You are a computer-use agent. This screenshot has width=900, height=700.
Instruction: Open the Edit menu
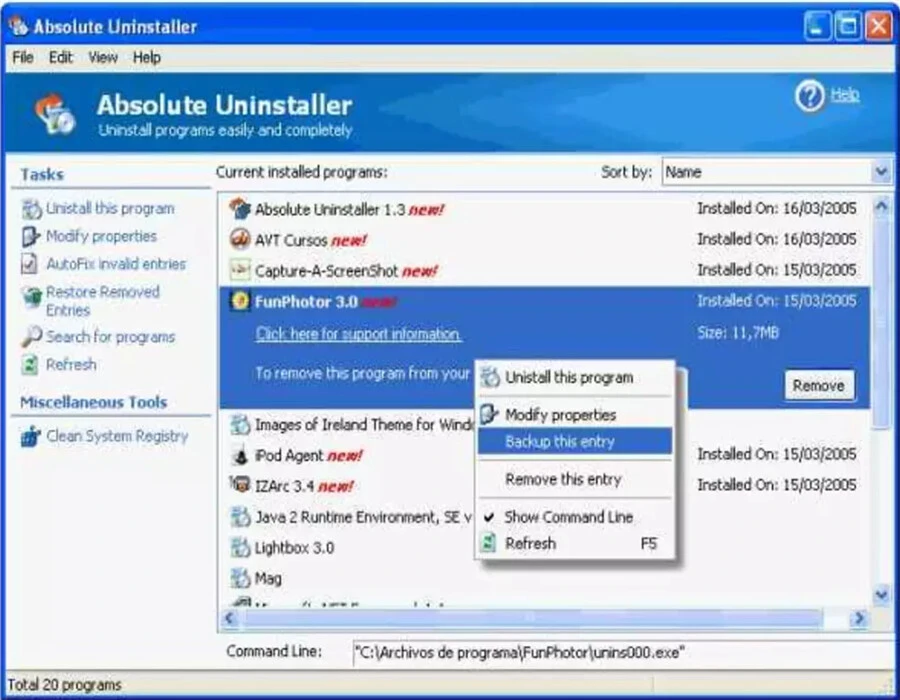[61, 57]
